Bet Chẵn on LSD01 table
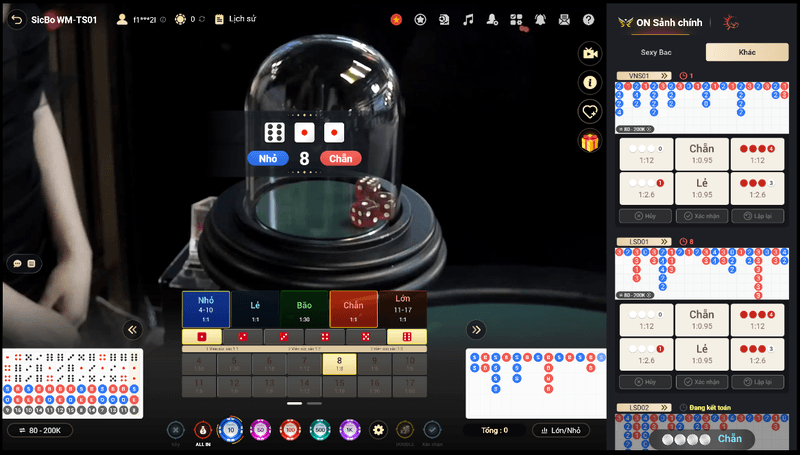This screenshot has width=800, height=455. [x=702, y=320]
